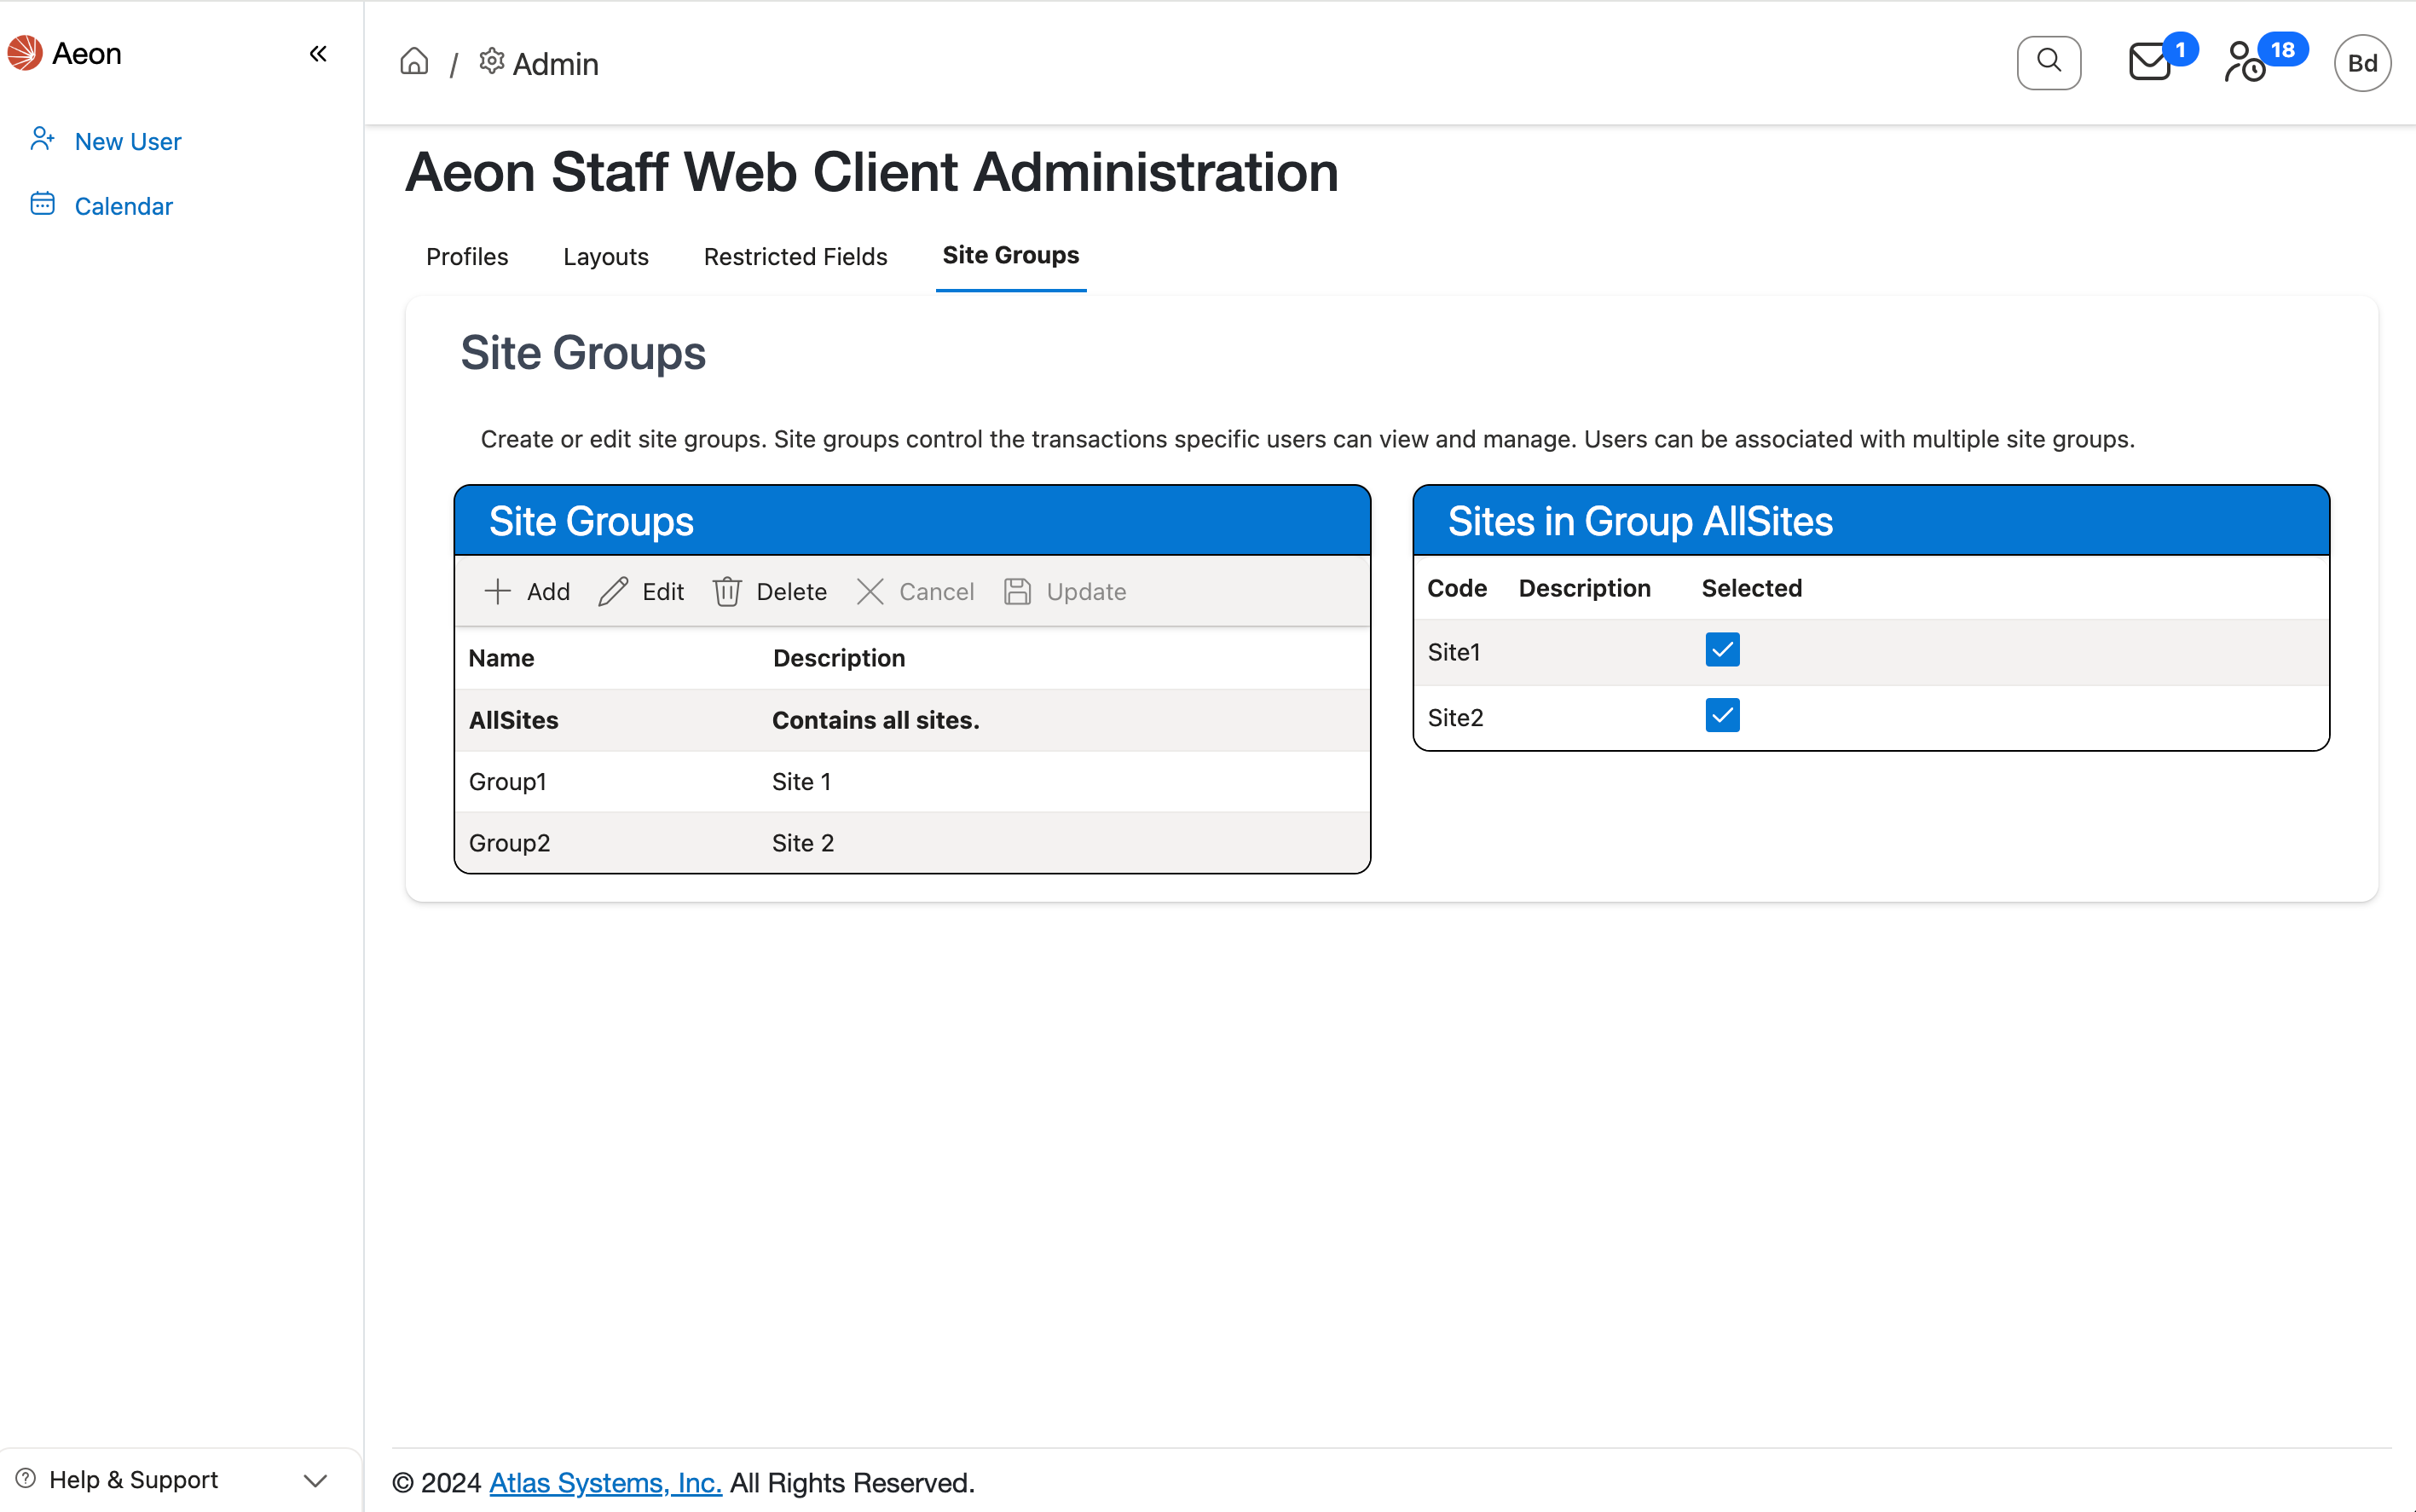Open the search magnifier icon
The height and width of the screenshot is (1512, 2416).
tap(2048, 62)
